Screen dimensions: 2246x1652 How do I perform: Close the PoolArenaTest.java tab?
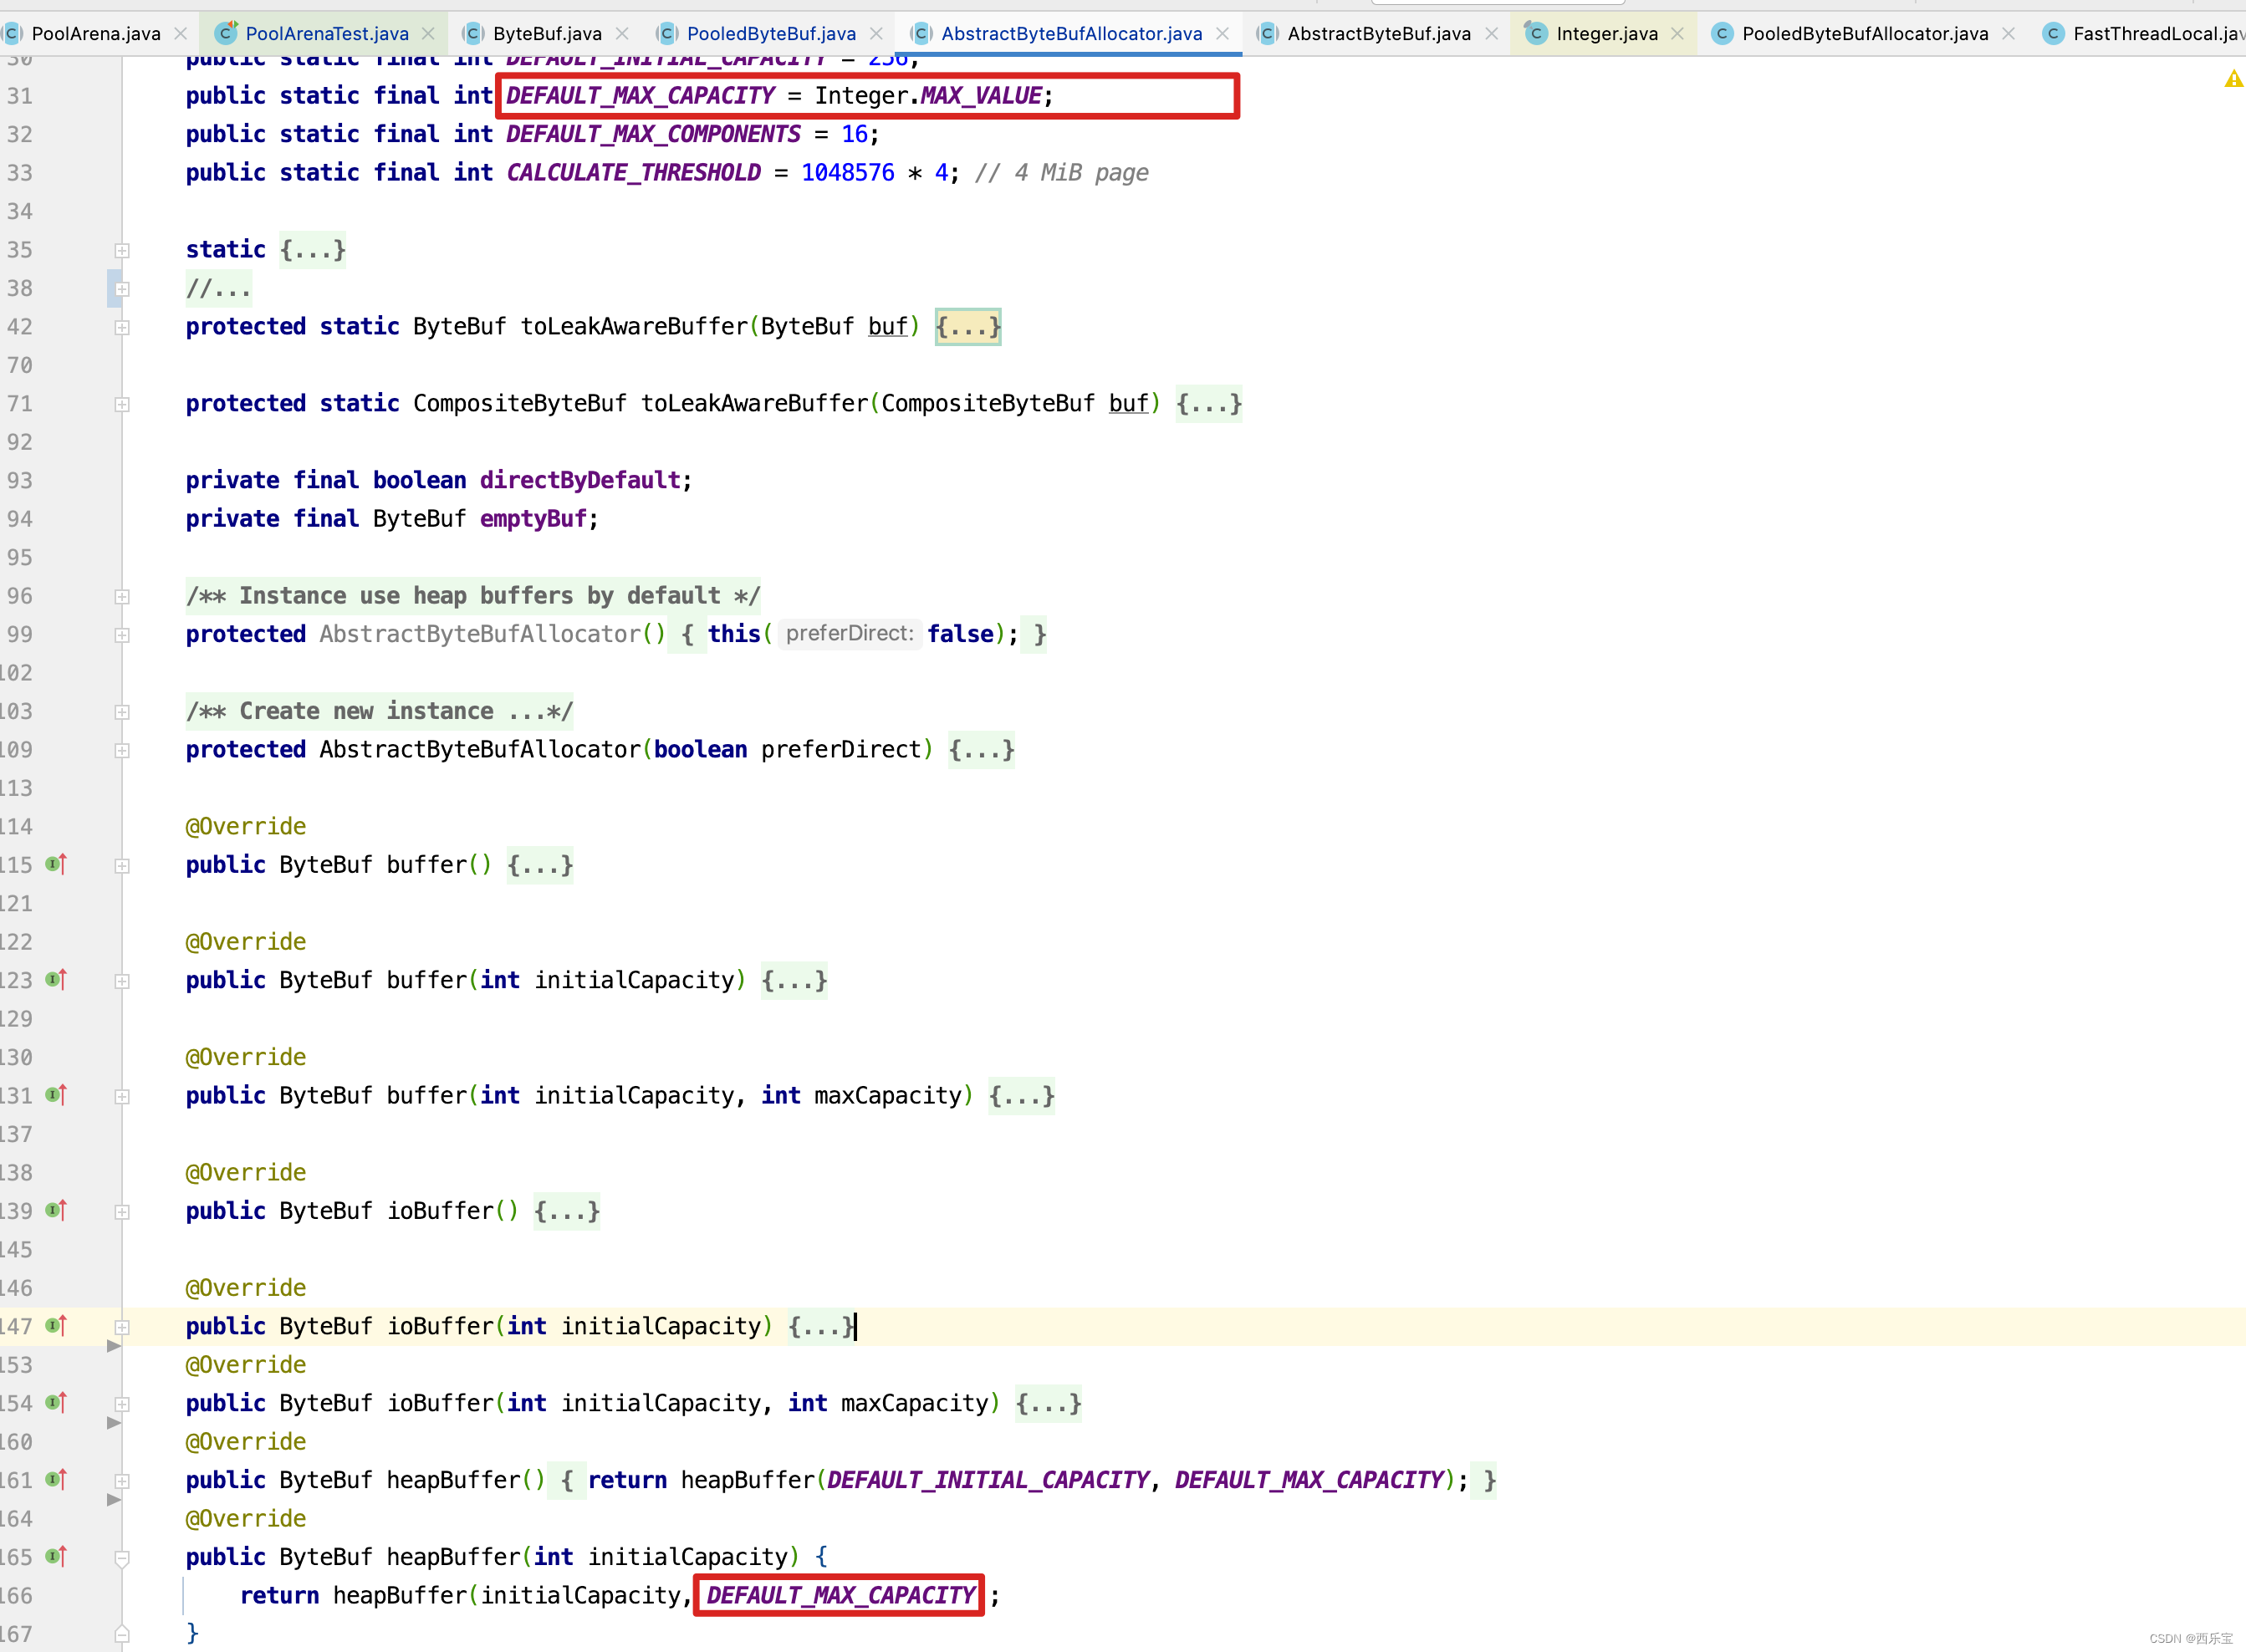pyautogui.click(x=428, y=33)
